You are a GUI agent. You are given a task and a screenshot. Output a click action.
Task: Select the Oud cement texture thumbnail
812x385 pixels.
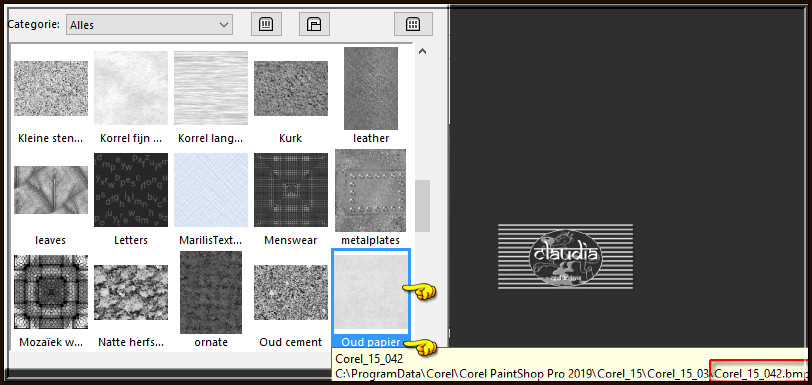(x=291, y=292)
